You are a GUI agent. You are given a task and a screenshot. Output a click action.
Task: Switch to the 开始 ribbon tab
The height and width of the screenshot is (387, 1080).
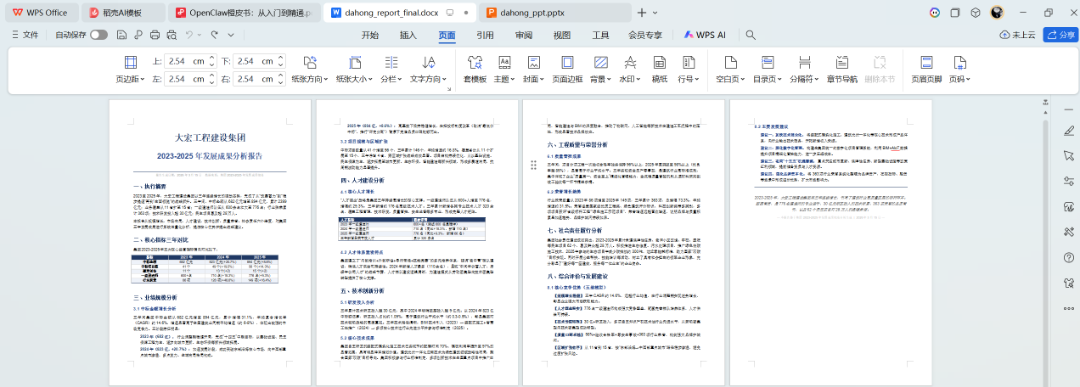pos(371,35)
